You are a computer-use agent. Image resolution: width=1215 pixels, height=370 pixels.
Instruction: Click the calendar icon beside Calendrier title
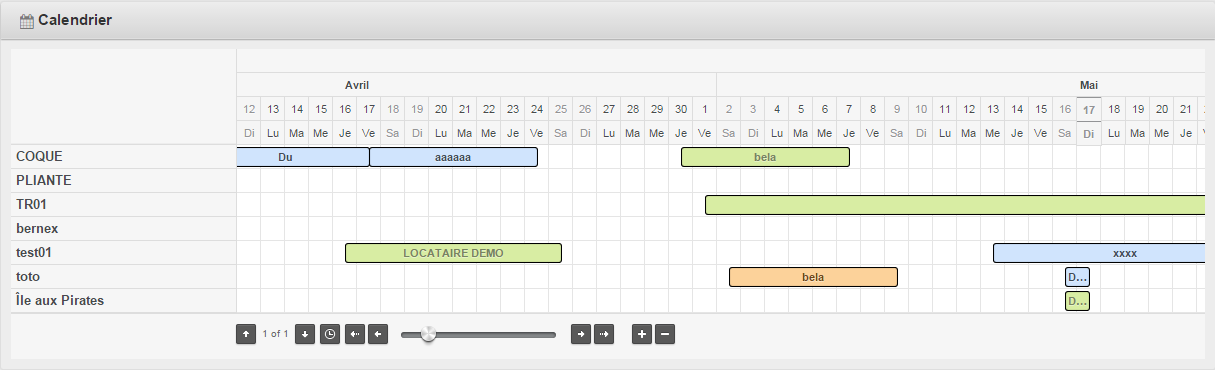27,21
